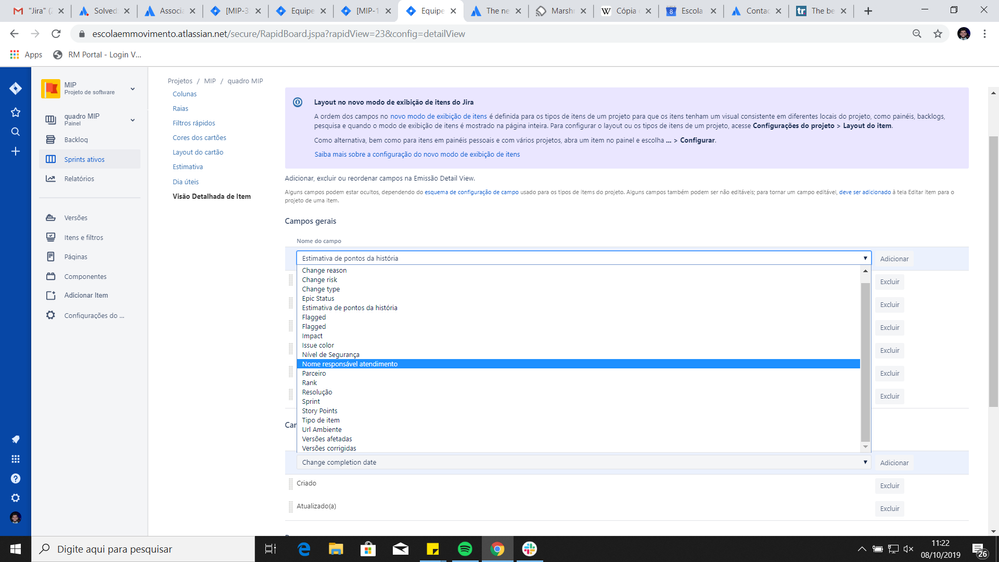
Task: Open File Explorer from the taskbar
Action: pyautogui.click(x=336, y=549)
